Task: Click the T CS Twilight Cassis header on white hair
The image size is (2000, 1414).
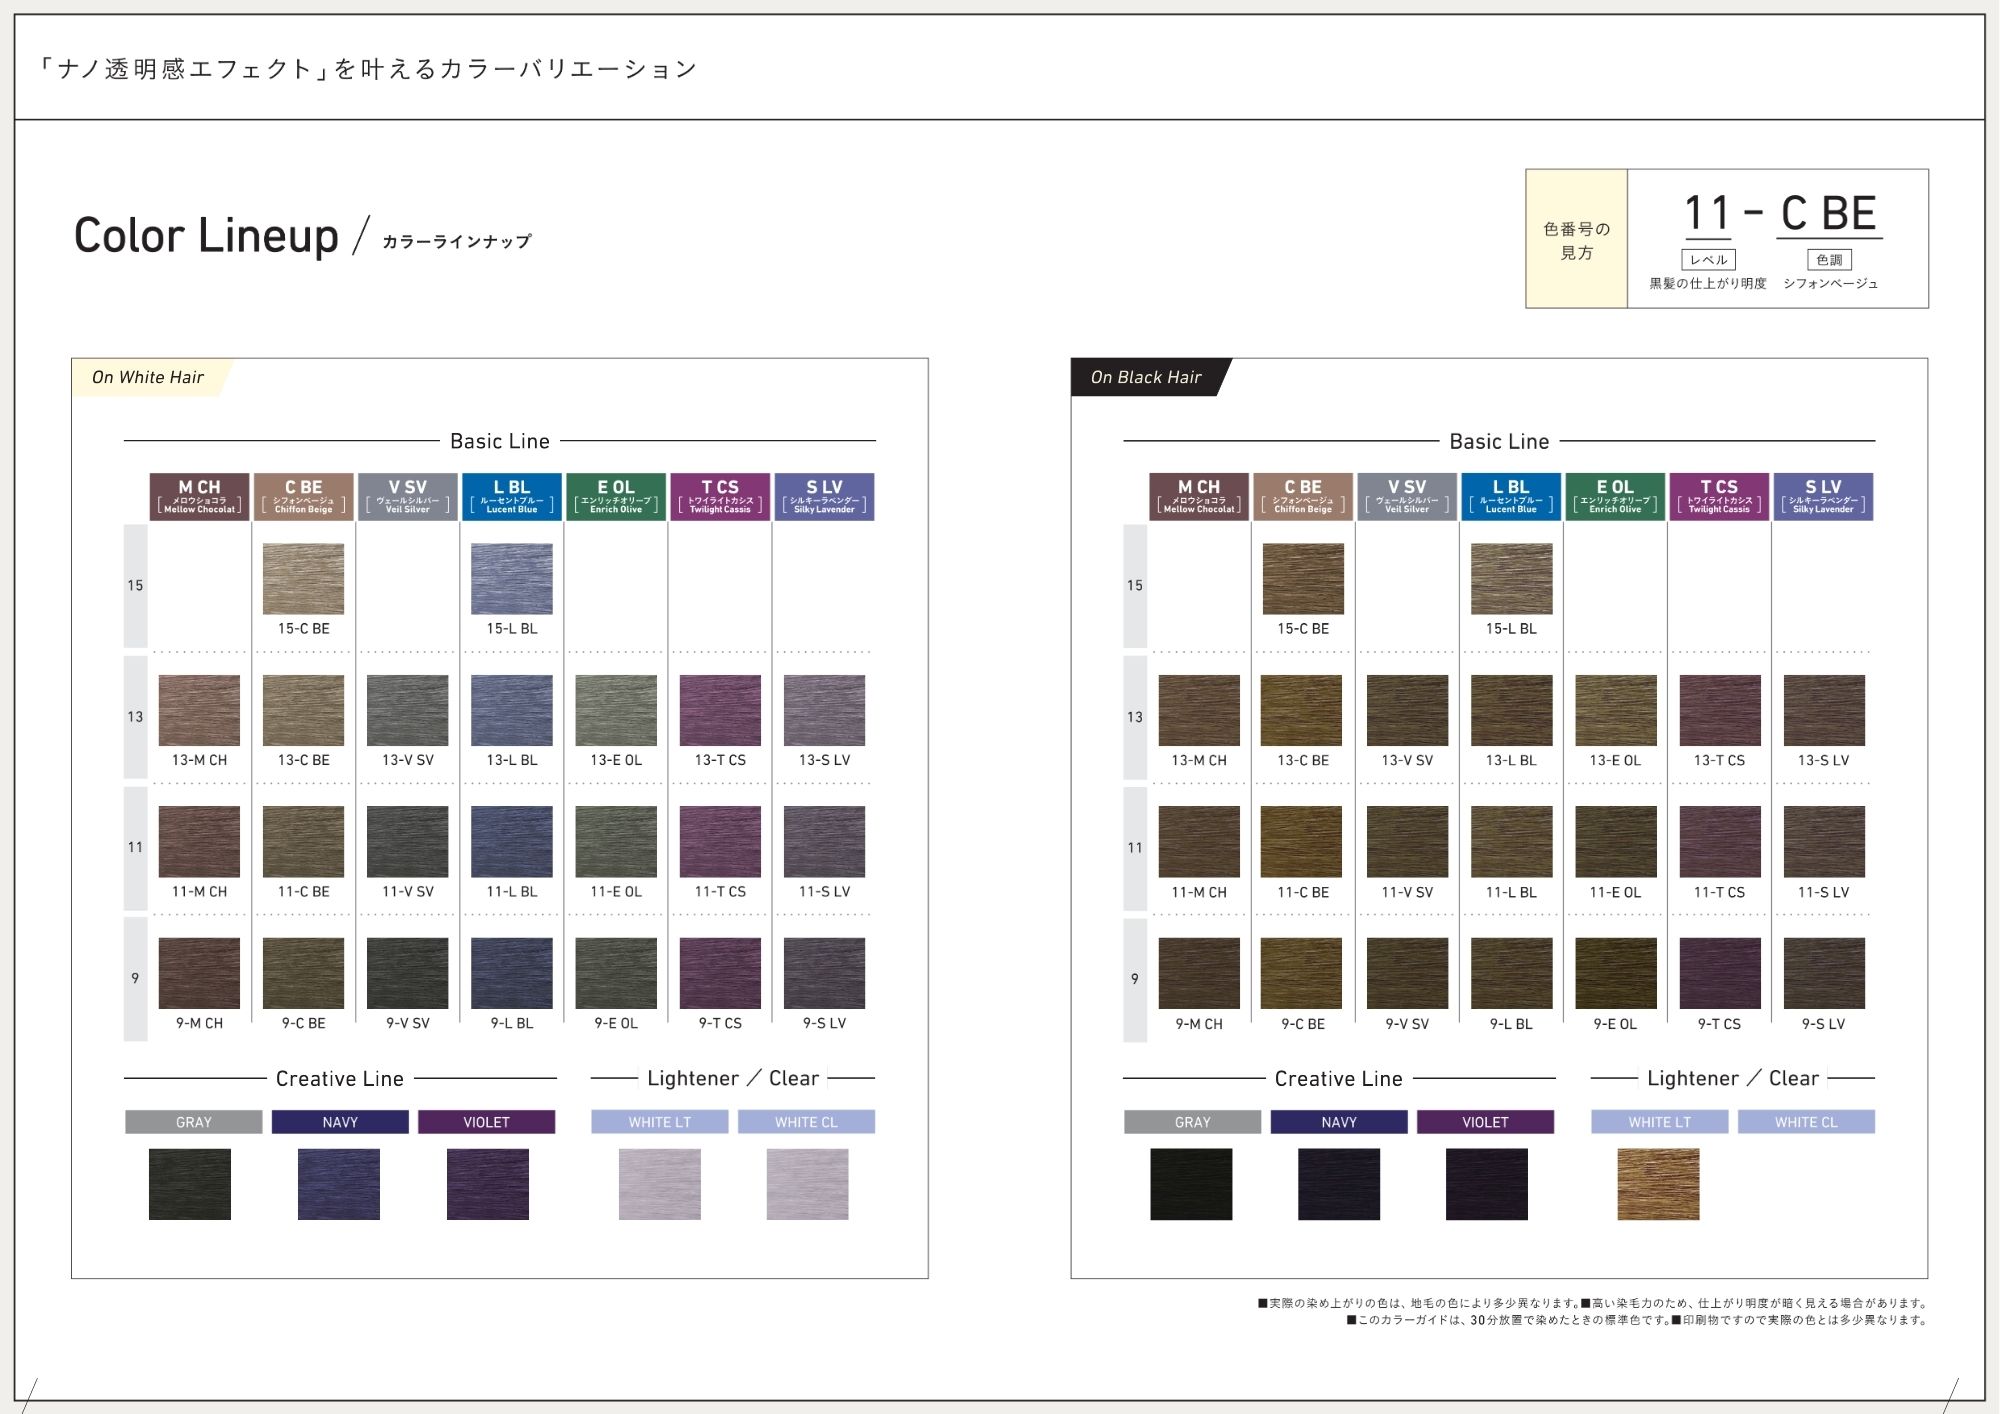Action: point(720,496)
